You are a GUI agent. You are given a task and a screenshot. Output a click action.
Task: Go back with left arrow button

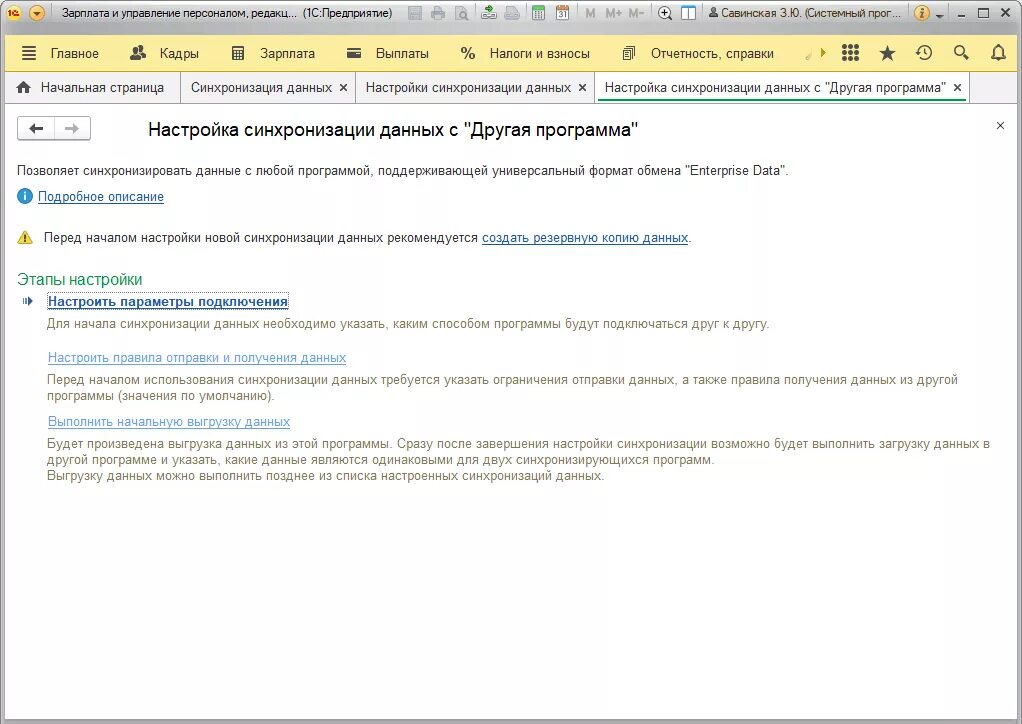(x=36, y=128)
